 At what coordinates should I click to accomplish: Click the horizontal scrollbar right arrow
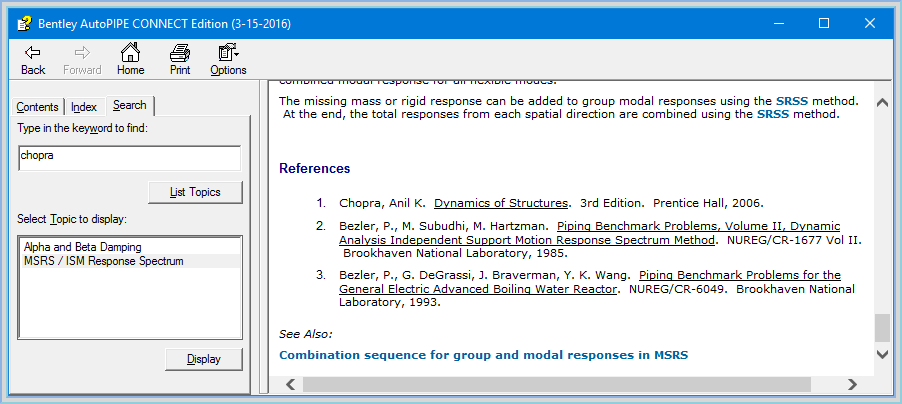[x=852, y=384]
